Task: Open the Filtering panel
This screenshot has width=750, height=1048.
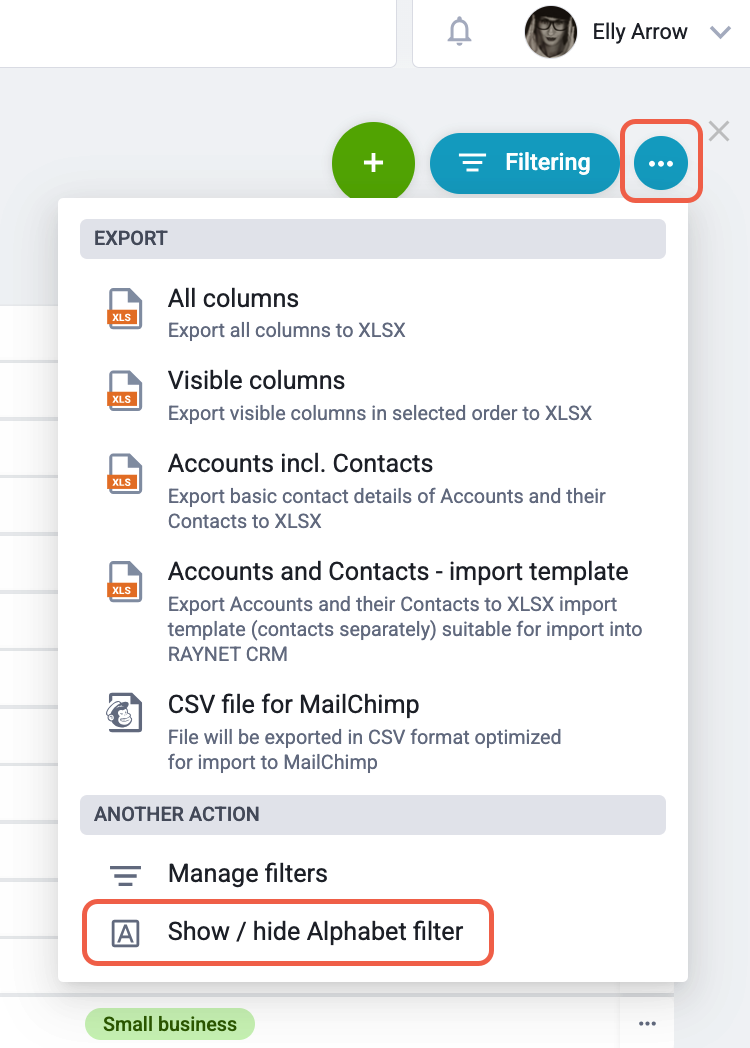Action: (x=525, y=163)
